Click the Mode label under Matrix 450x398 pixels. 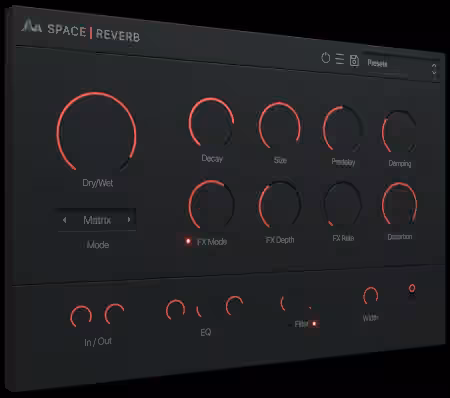(x=98, y=245)
